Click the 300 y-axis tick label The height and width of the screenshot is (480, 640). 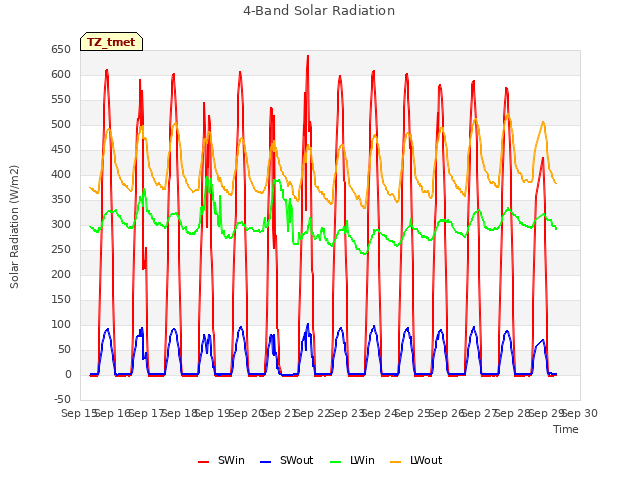(61, 224)
